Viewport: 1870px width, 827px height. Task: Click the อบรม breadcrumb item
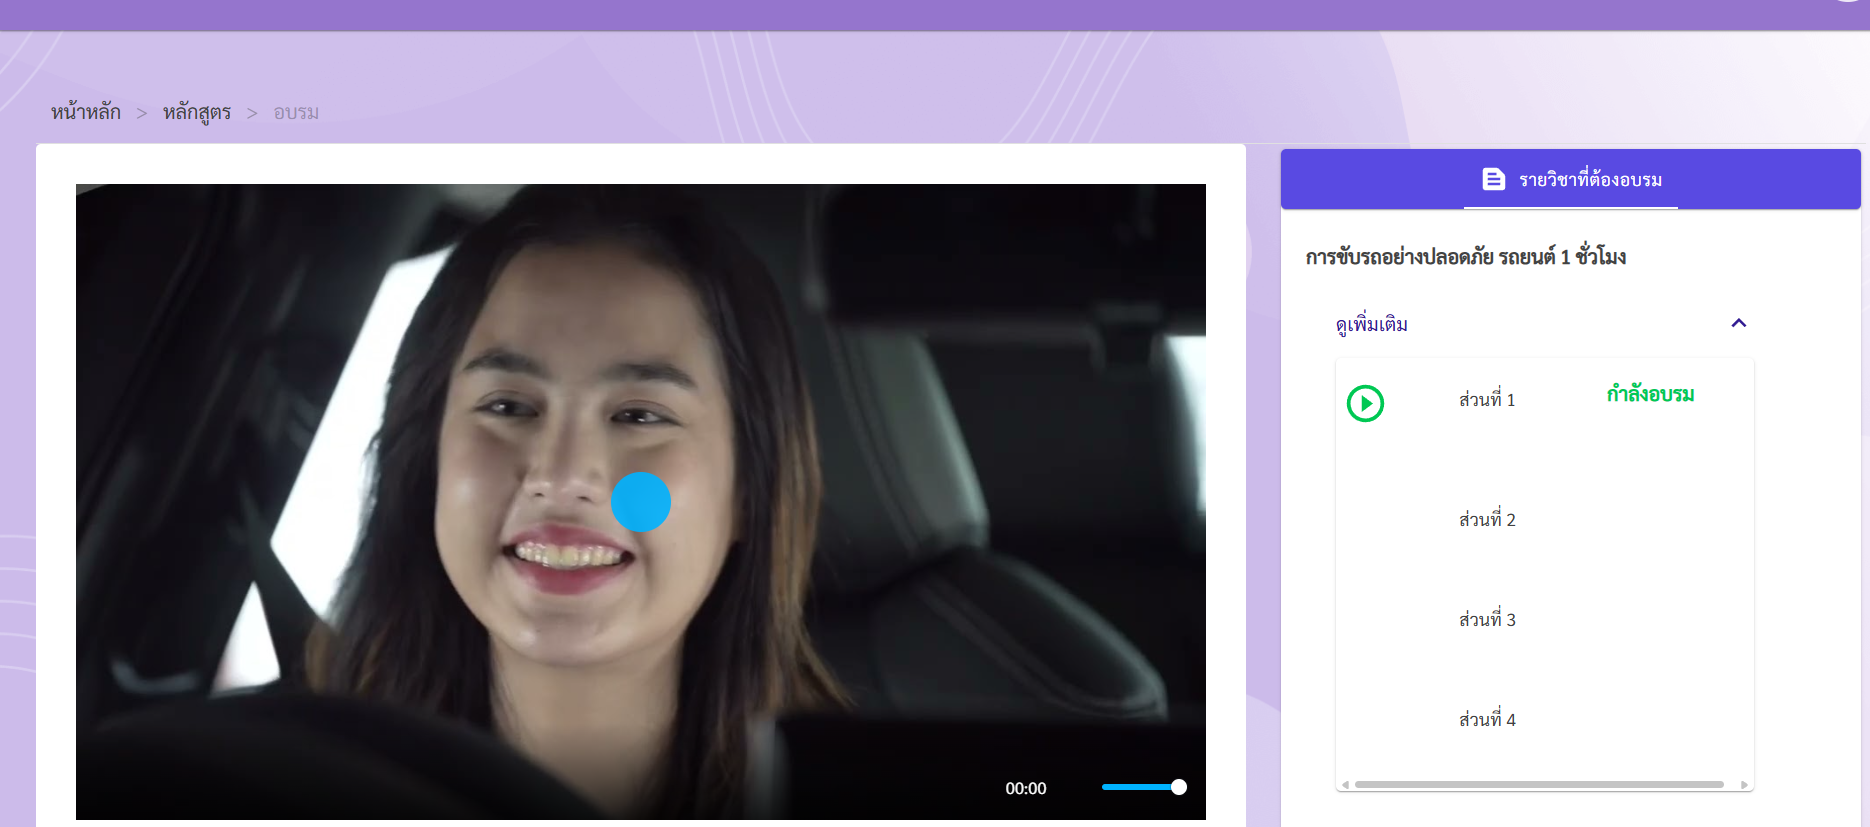pos(296,113)
